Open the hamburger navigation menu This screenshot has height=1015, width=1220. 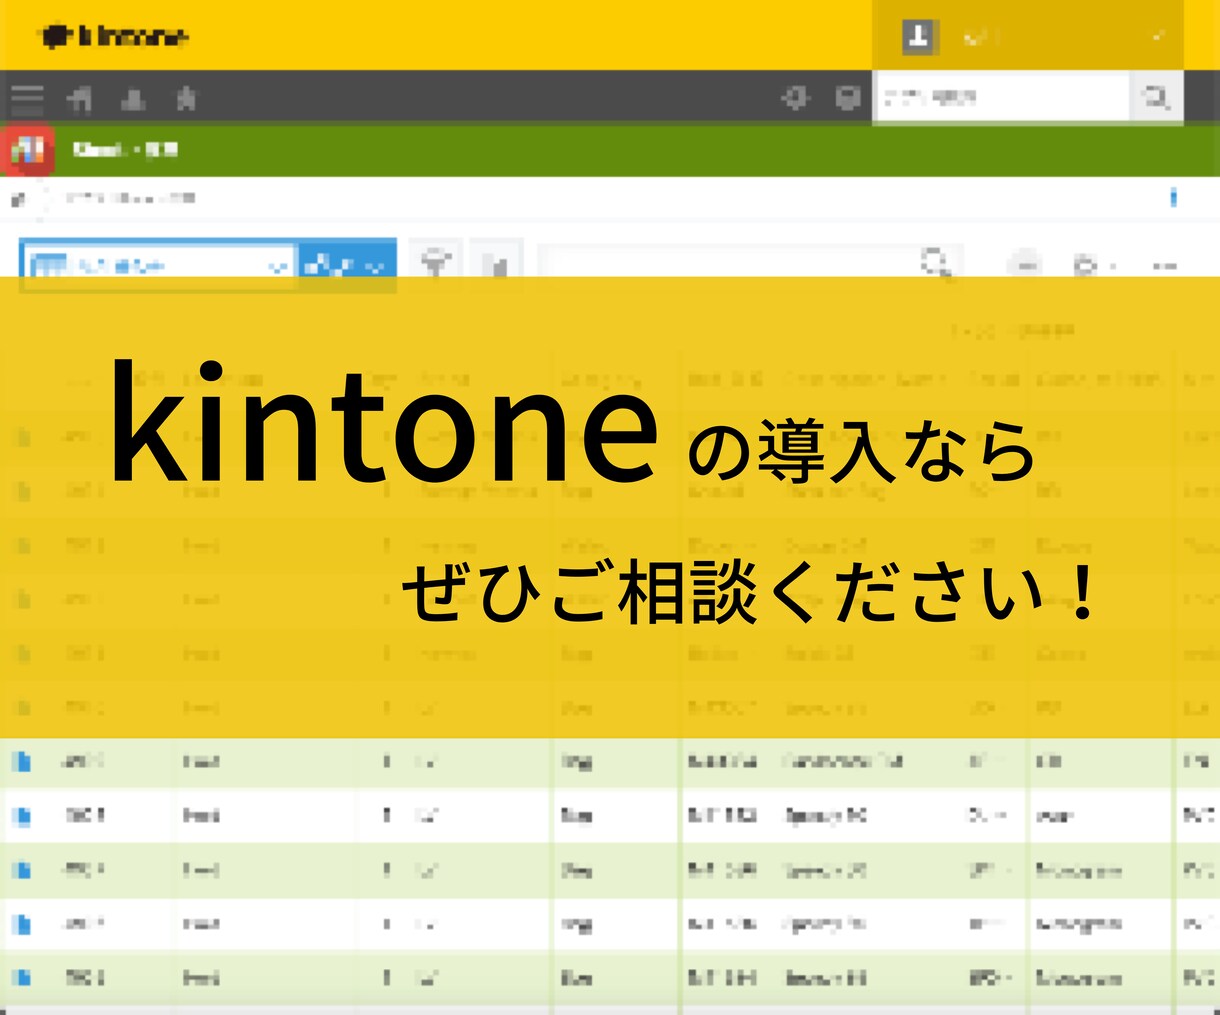27,98
